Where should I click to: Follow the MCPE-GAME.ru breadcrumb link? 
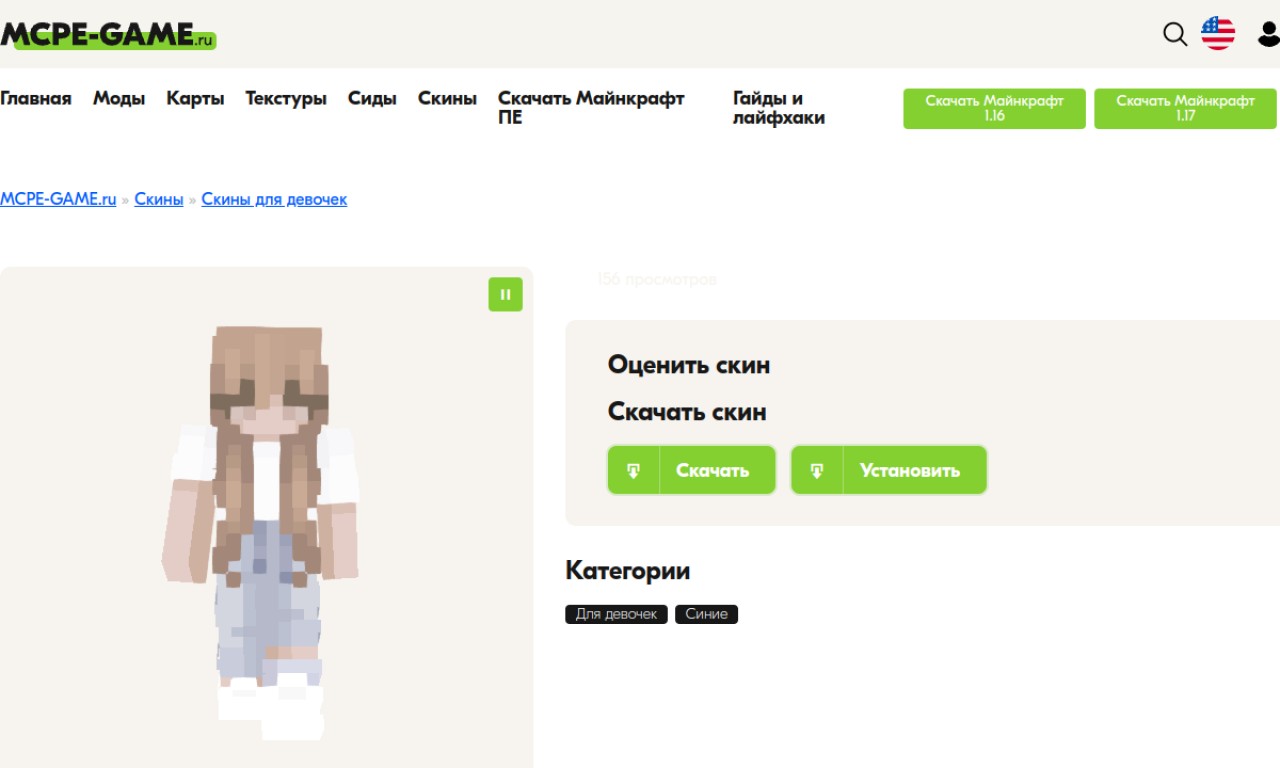tap(58, 199)
